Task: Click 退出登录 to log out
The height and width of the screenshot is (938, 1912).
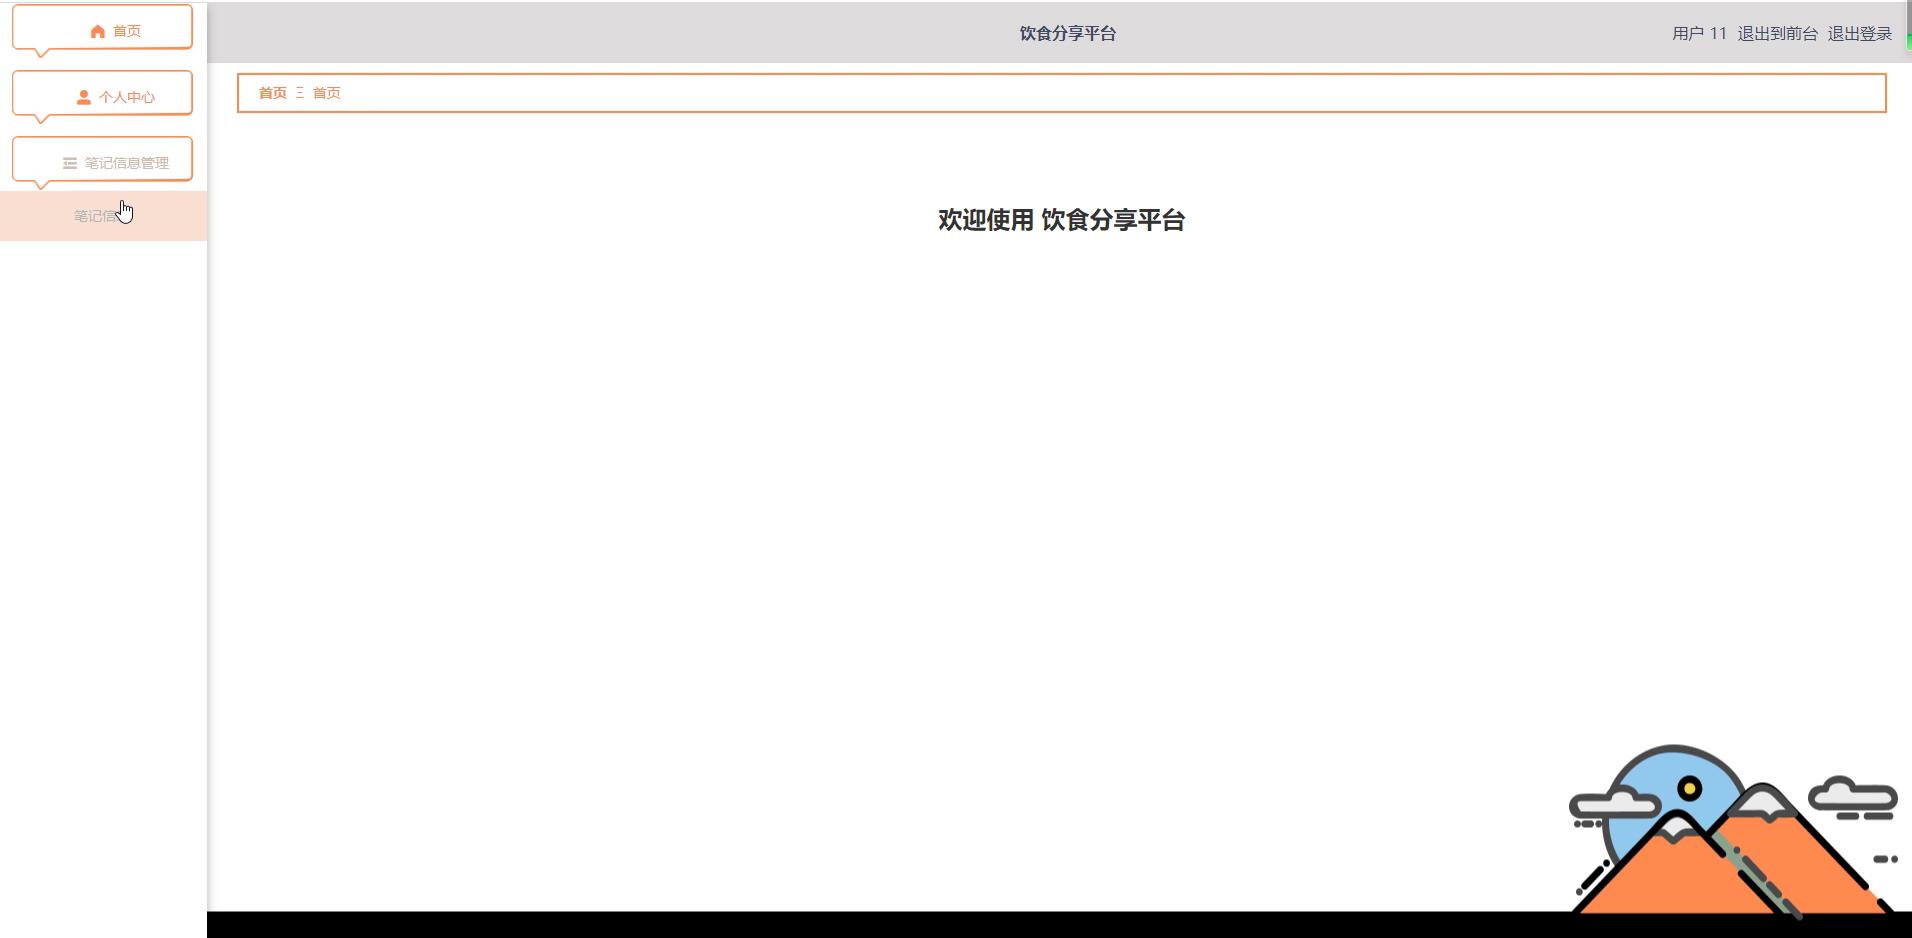Action: pos(1860,34)
